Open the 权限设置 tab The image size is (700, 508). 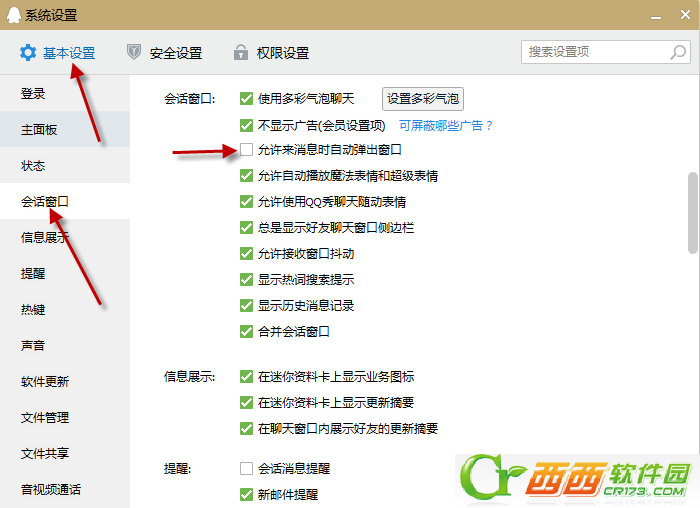[x=271, y=53]
